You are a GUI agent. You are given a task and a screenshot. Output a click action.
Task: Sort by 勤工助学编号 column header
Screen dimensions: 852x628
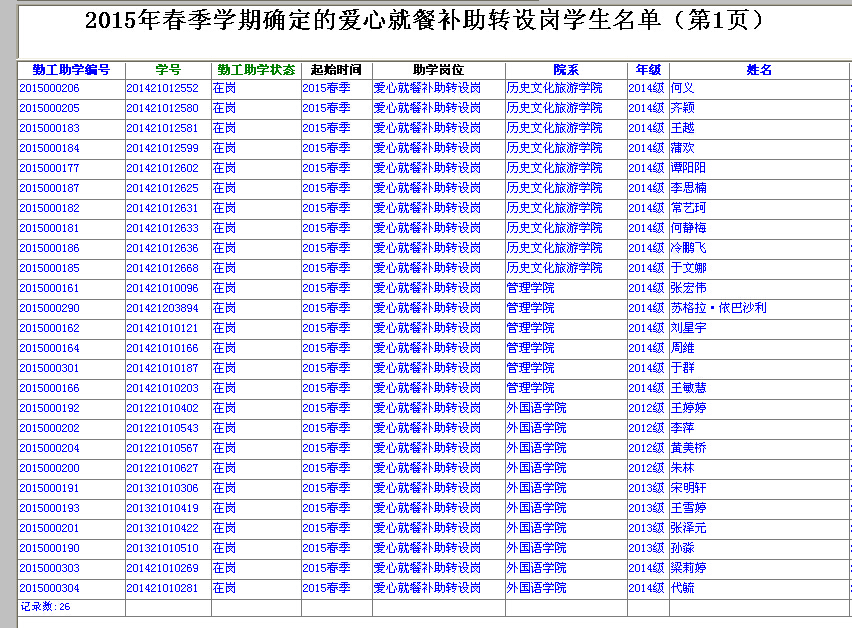pos(70,70)
